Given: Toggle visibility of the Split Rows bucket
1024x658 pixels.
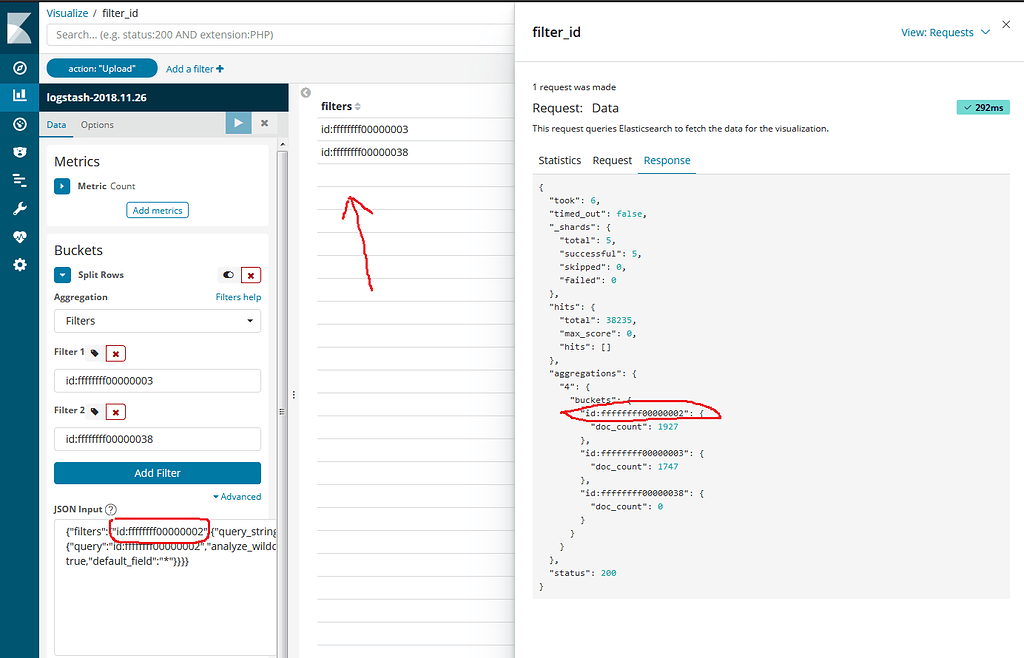Looking at the screenshot, I should tap(228, 274).
